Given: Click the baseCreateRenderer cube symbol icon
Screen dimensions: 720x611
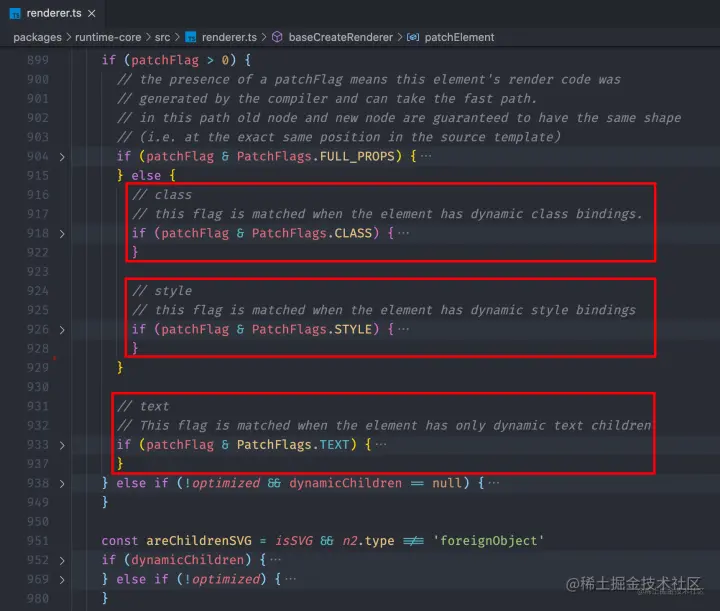Looking at the screenshot, I should point(277,37).
